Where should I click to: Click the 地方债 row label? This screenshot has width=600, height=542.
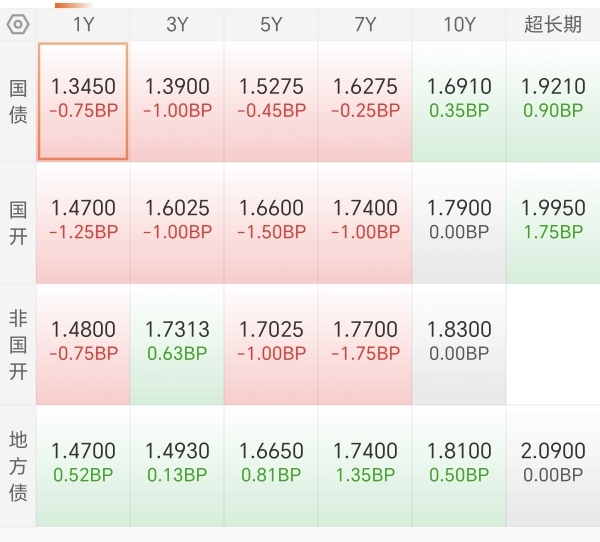pos(18,466)
